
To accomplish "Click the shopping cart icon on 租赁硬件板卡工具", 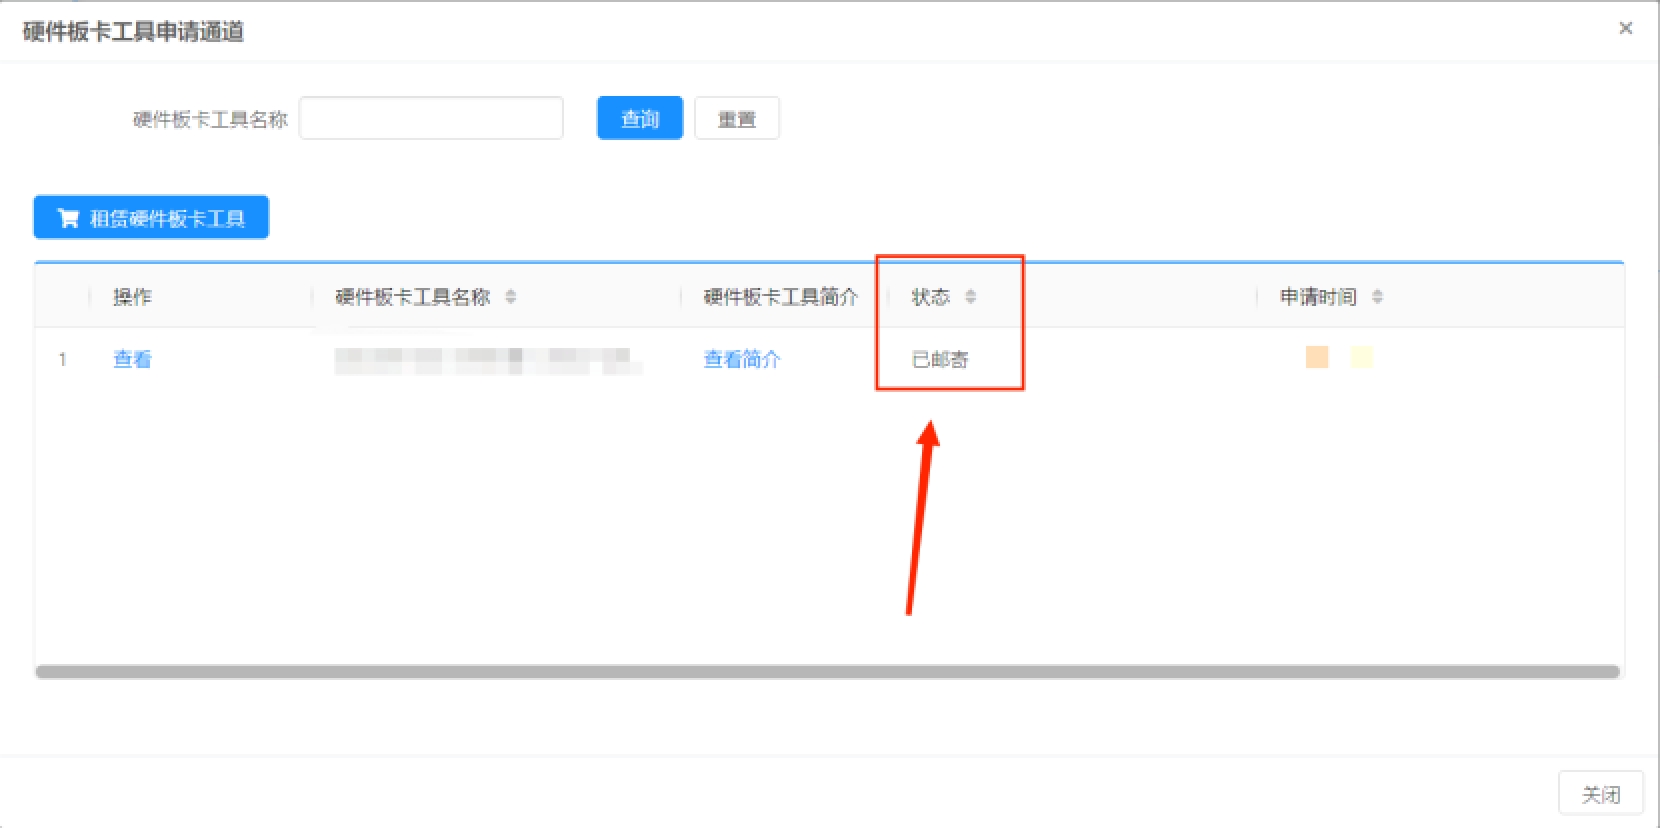I will click(x=68, y=218).
